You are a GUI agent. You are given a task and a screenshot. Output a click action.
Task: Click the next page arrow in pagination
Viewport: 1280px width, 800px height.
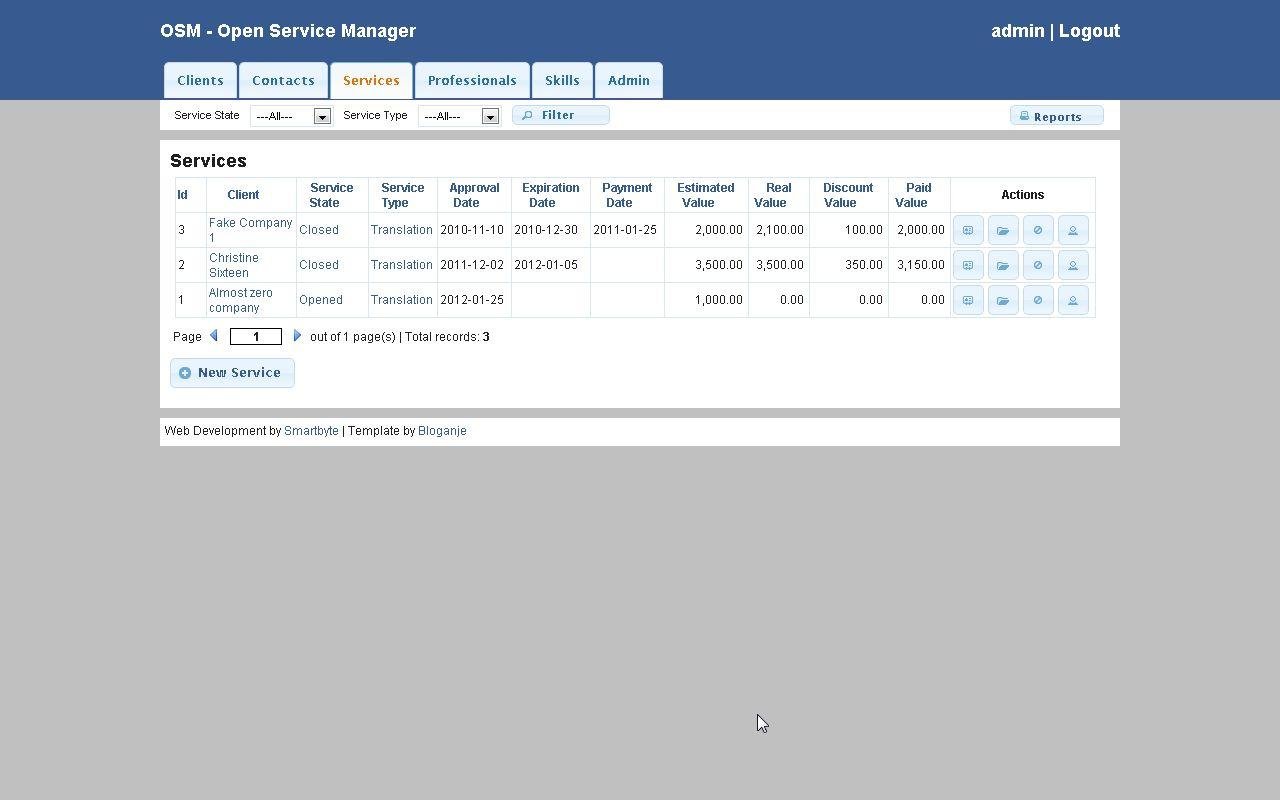[297, 336]
